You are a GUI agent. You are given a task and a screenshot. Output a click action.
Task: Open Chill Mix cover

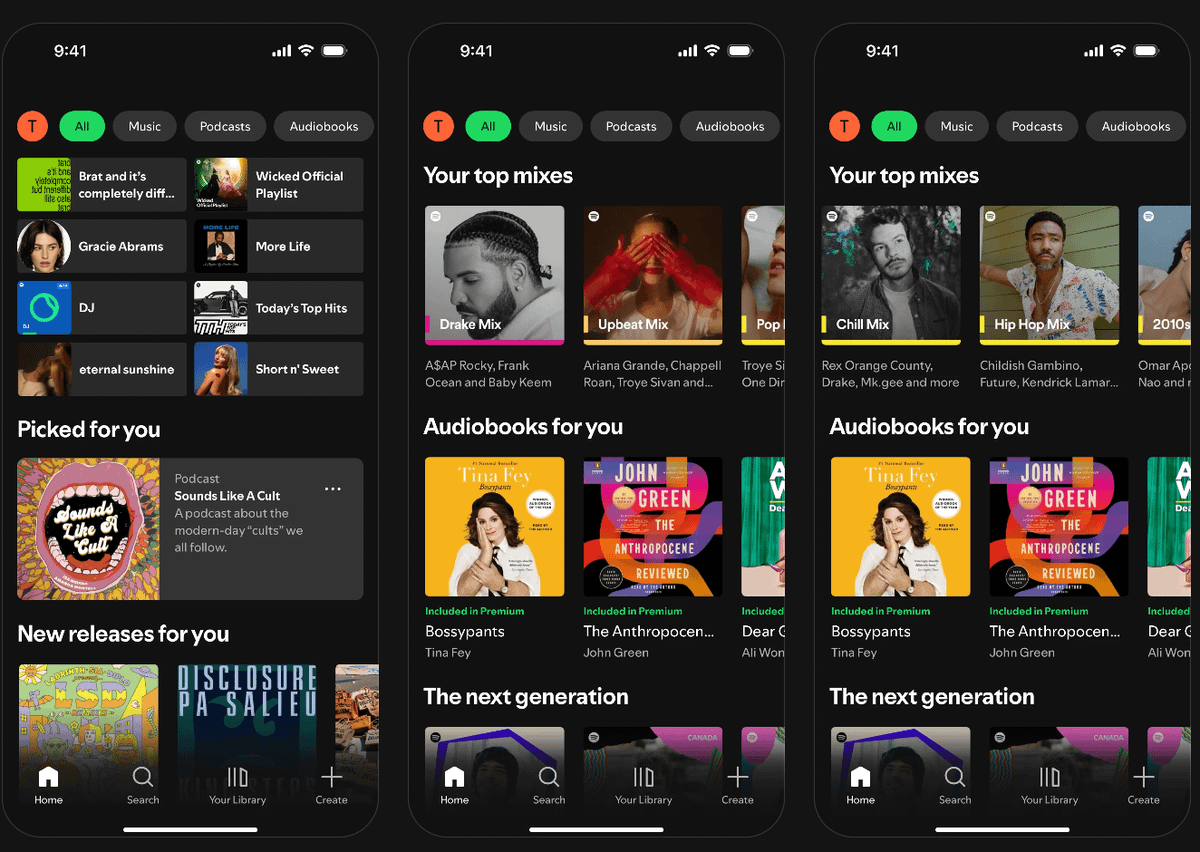891,275
